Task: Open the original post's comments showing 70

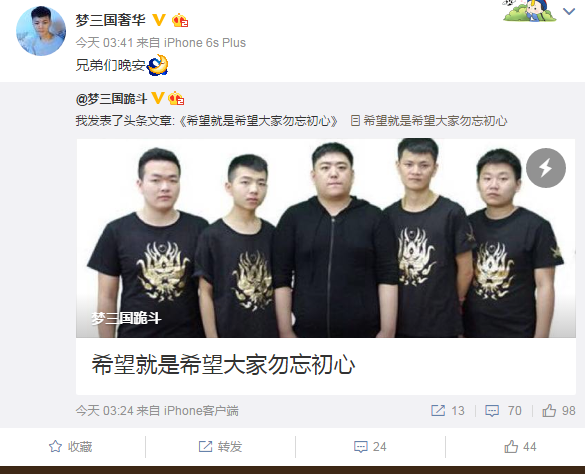Action: (503, 411)
